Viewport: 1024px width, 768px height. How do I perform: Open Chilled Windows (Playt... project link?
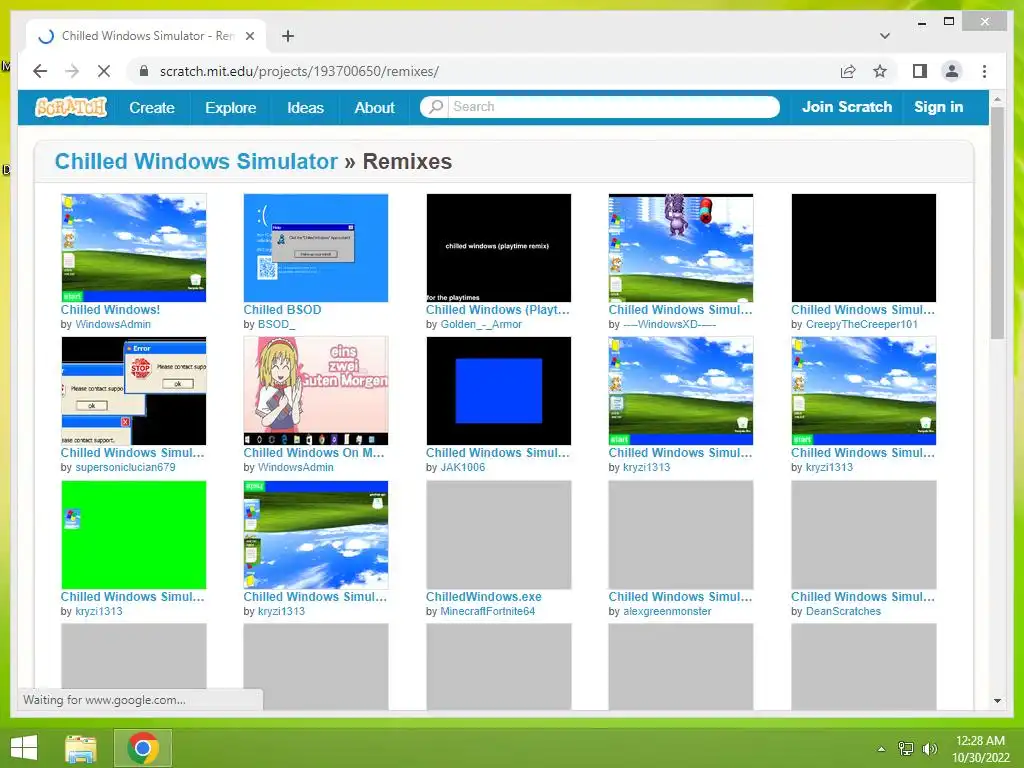498,310
